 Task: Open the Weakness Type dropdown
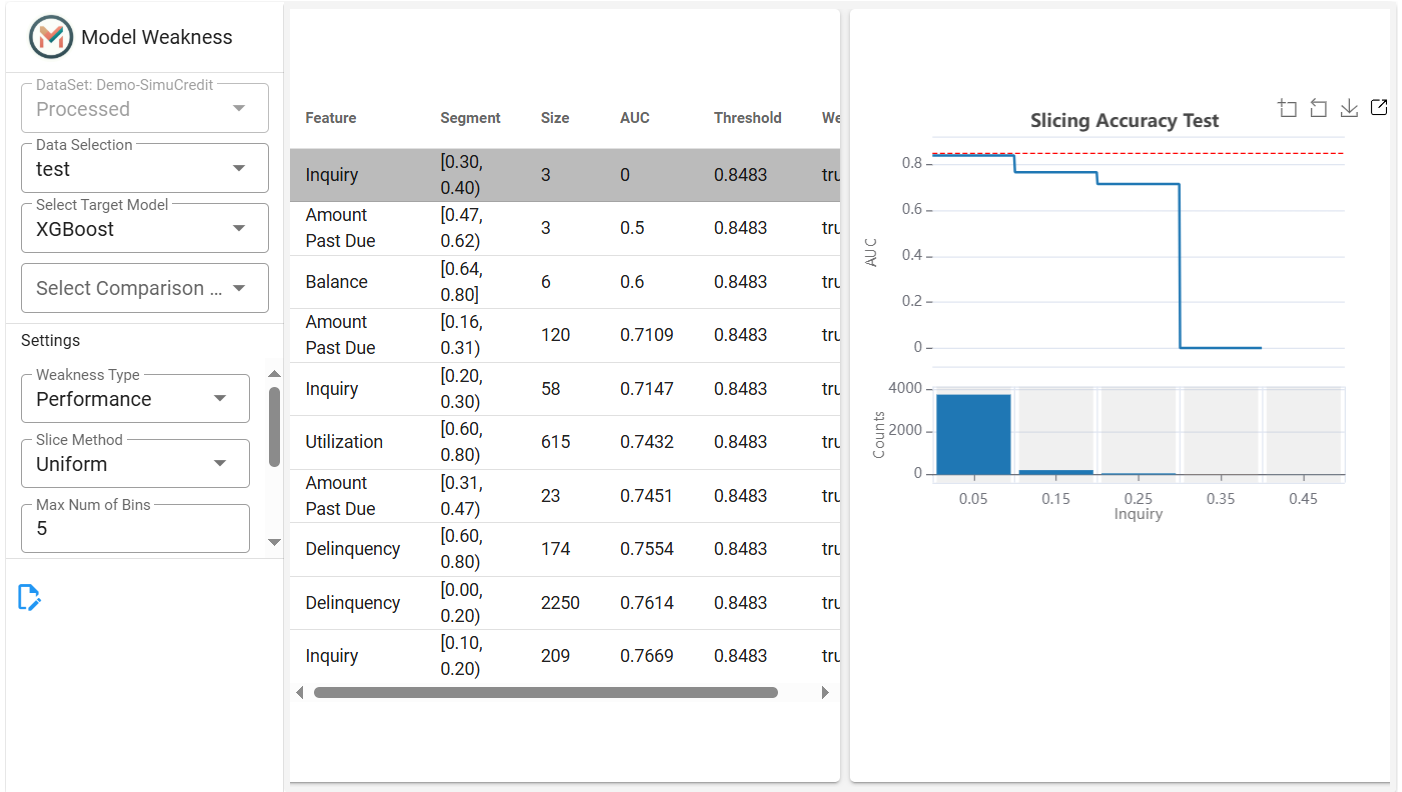coord(136,399)
